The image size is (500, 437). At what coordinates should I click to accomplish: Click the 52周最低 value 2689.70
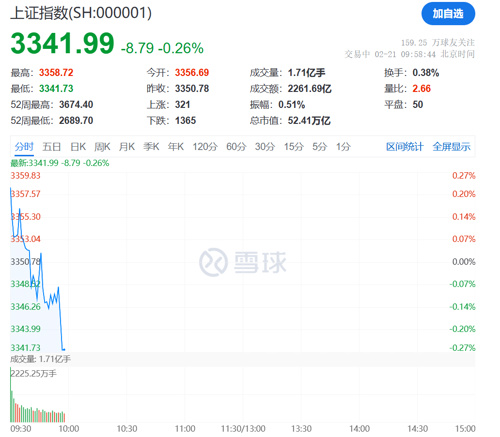pyautogui.click(x=76, y=121)
